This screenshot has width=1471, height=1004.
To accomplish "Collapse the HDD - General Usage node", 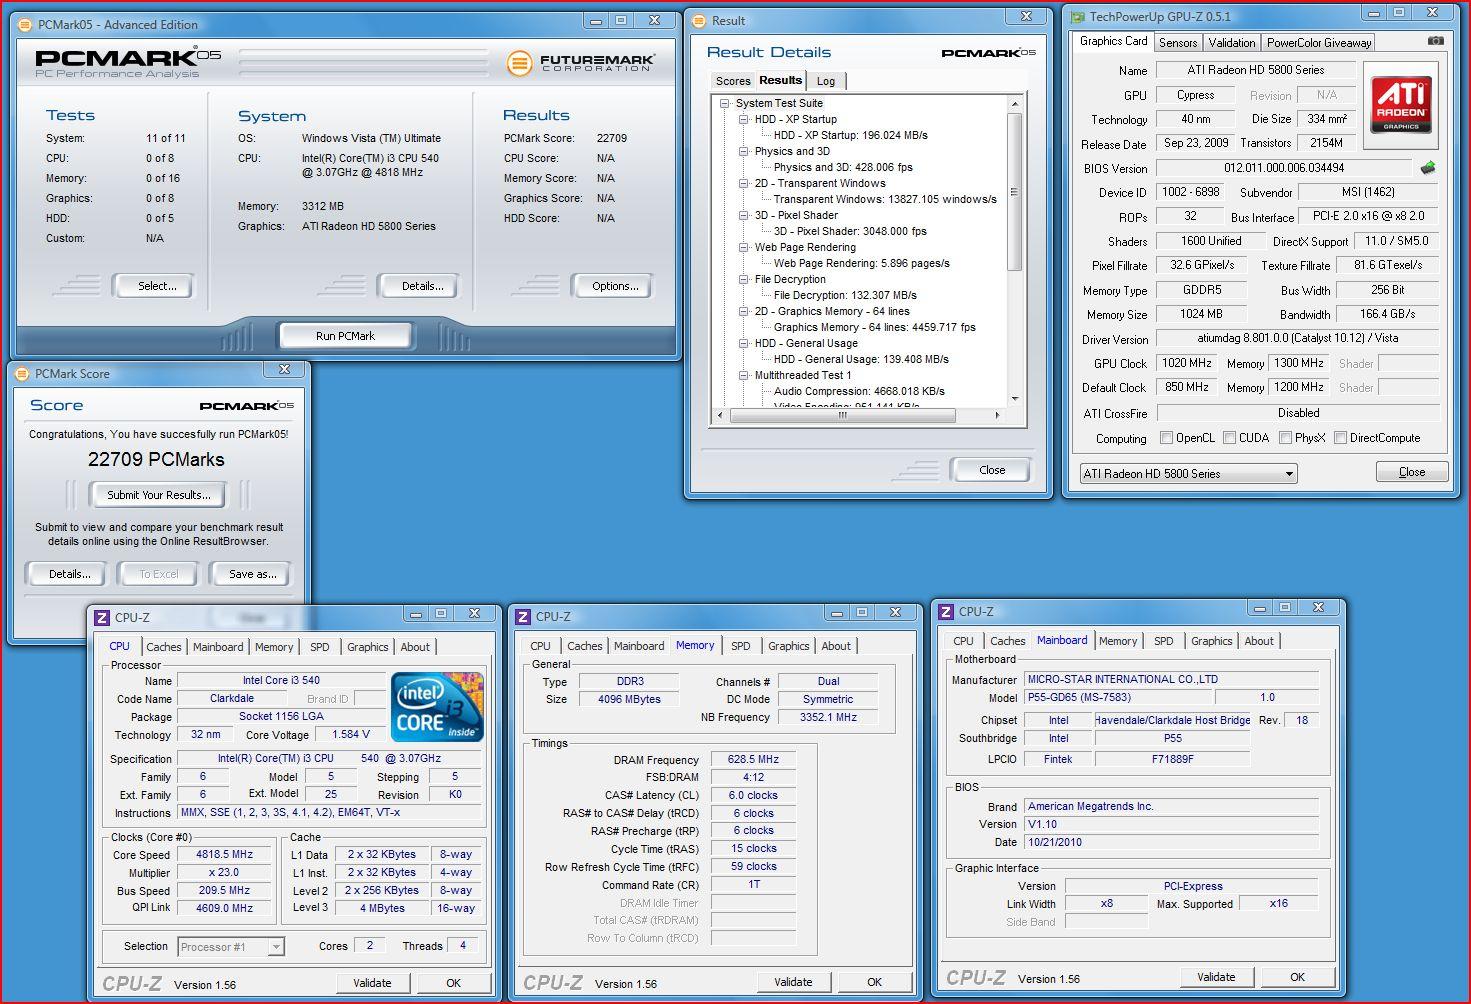I will click(x=744, y=343).
